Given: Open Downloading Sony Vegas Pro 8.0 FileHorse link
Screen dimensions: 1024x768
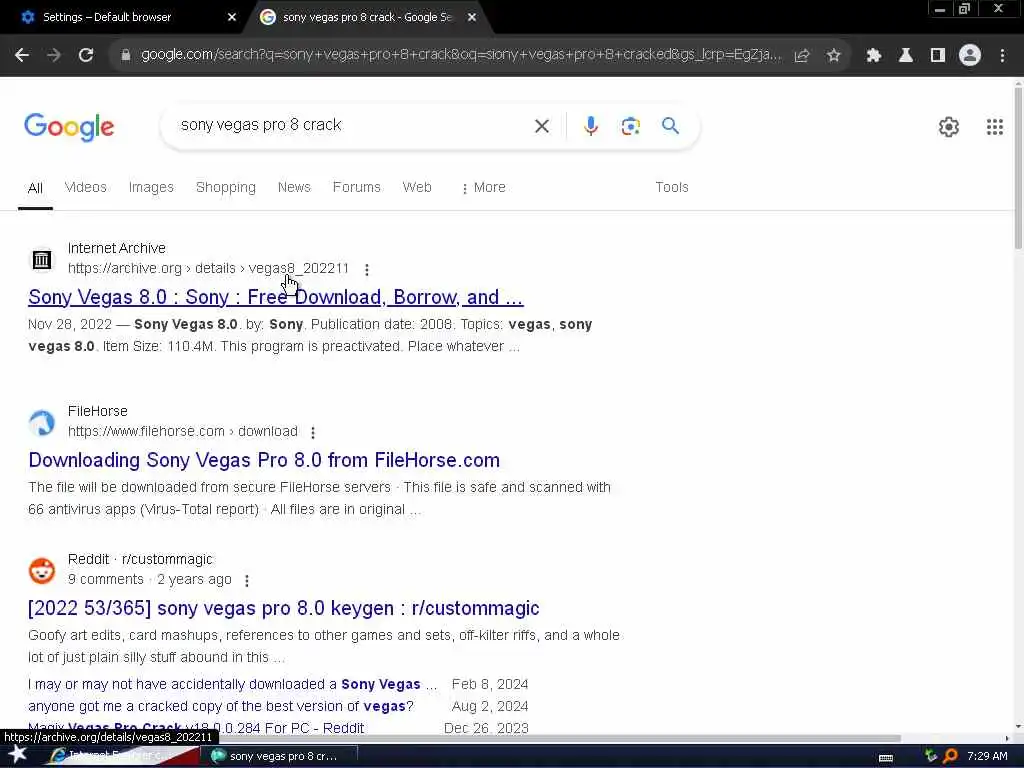Looking at the screenshot, I should coord(264,460).
